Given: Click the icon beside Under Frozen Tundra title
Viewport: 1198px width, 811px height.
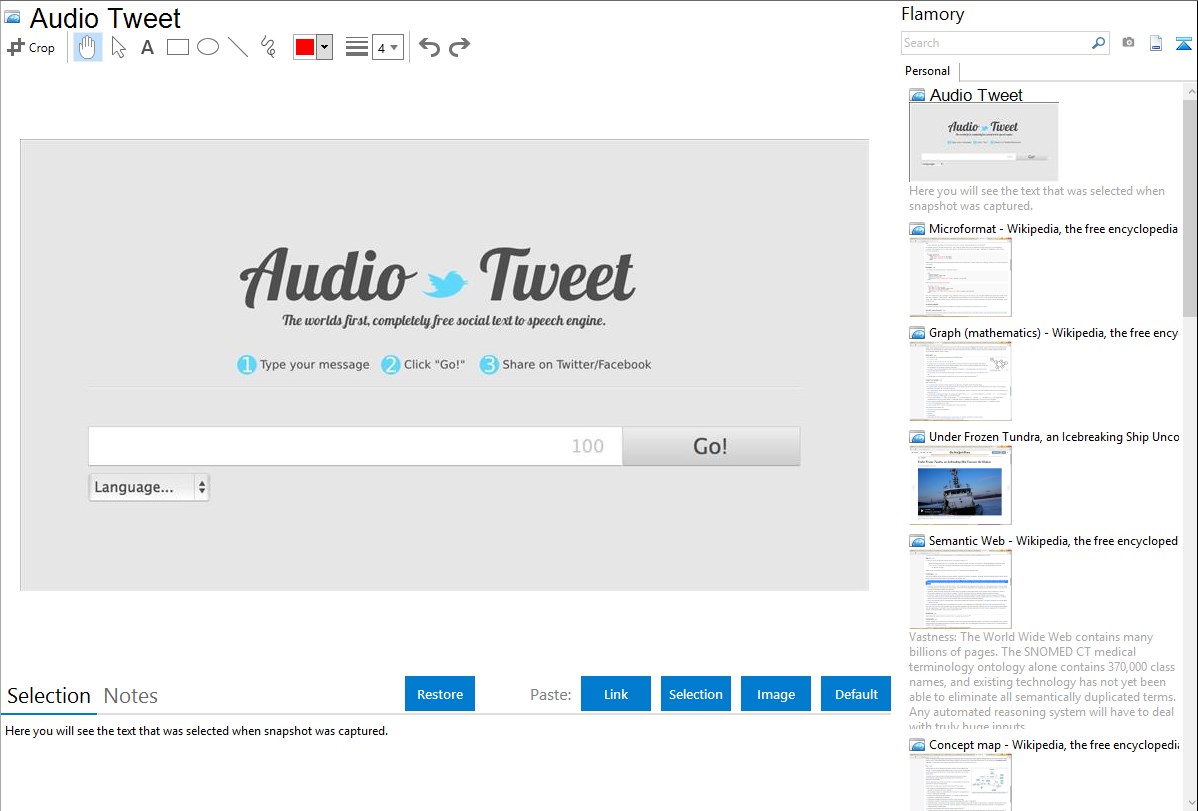Looking at the screenshot, I should [917, 437].
